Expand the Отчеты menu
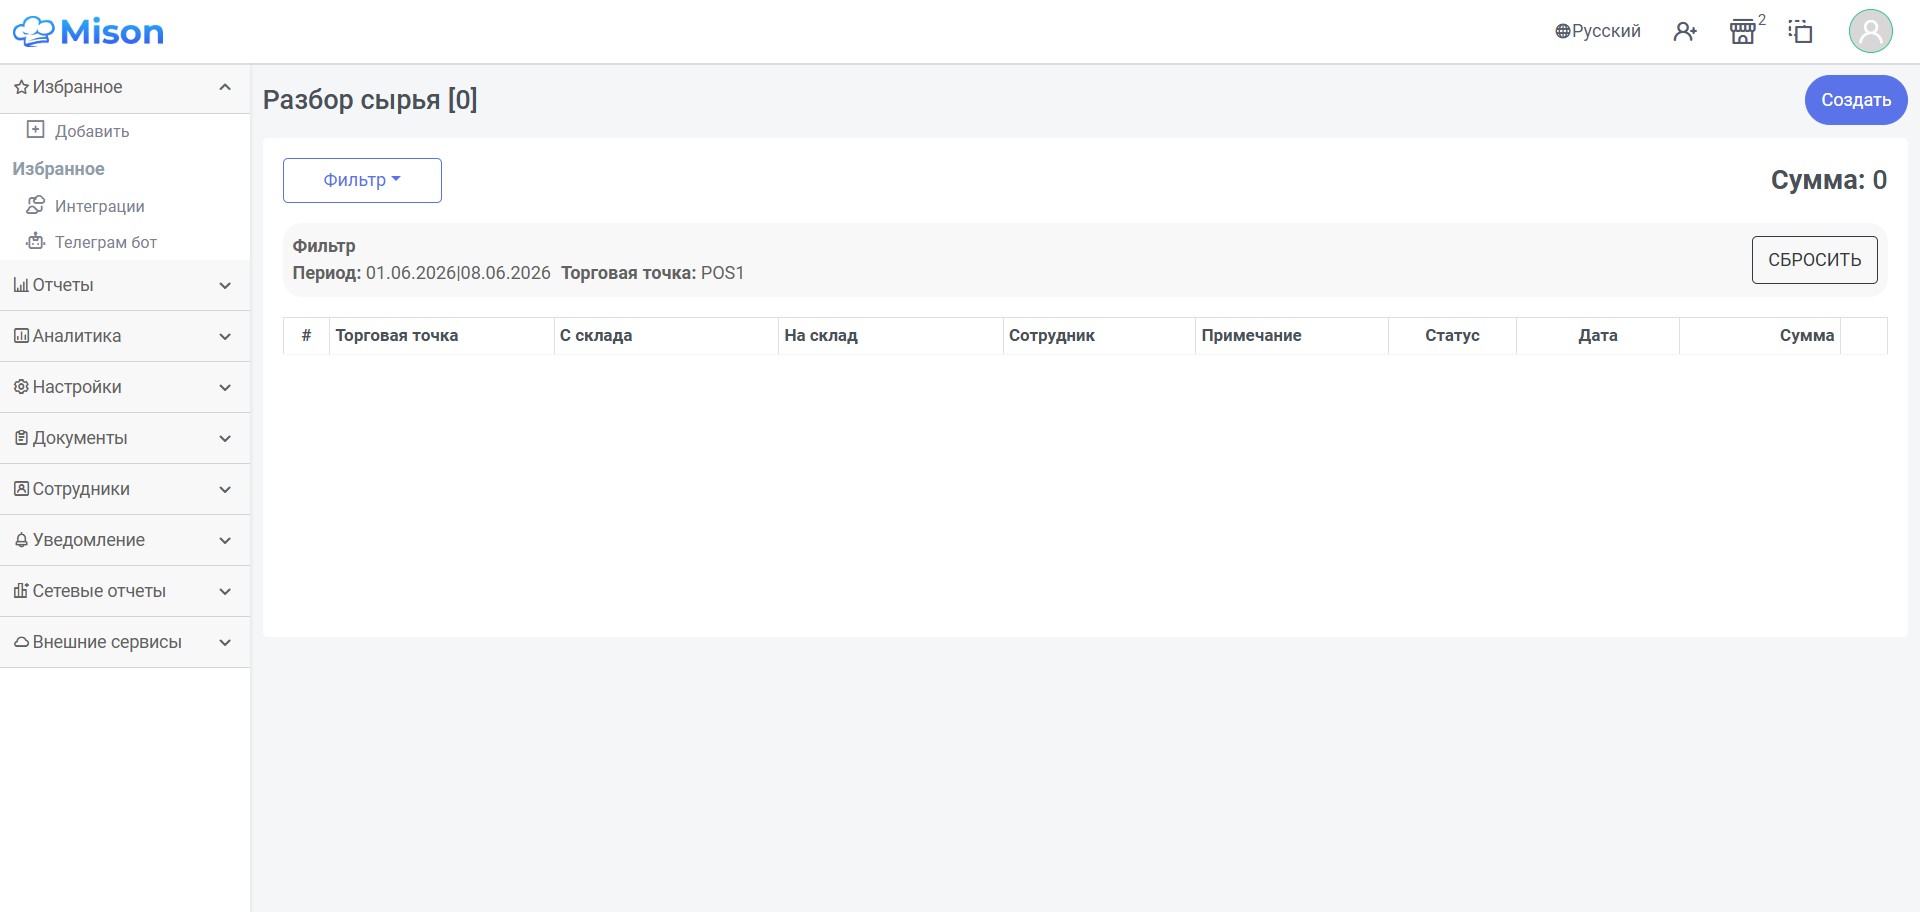Viewport: 1920px width, 912px height. click(x=125, y=286)
